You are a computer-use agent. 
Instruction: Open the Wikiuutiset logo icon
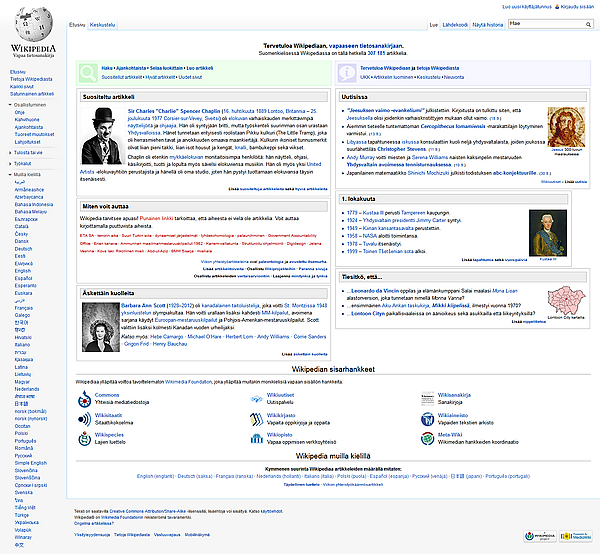[256, 399]
